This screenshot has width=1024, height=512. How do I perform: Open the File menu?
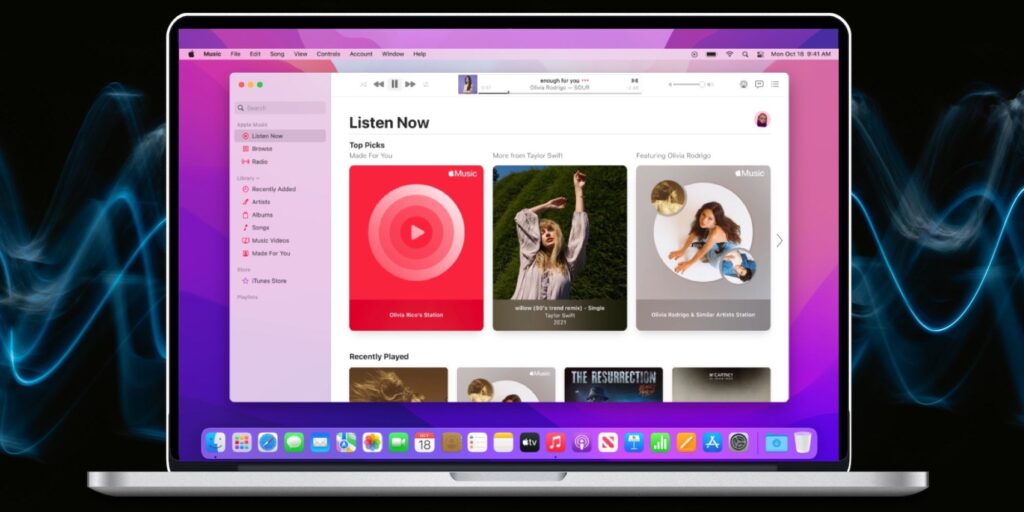click(x=235, y=54)
